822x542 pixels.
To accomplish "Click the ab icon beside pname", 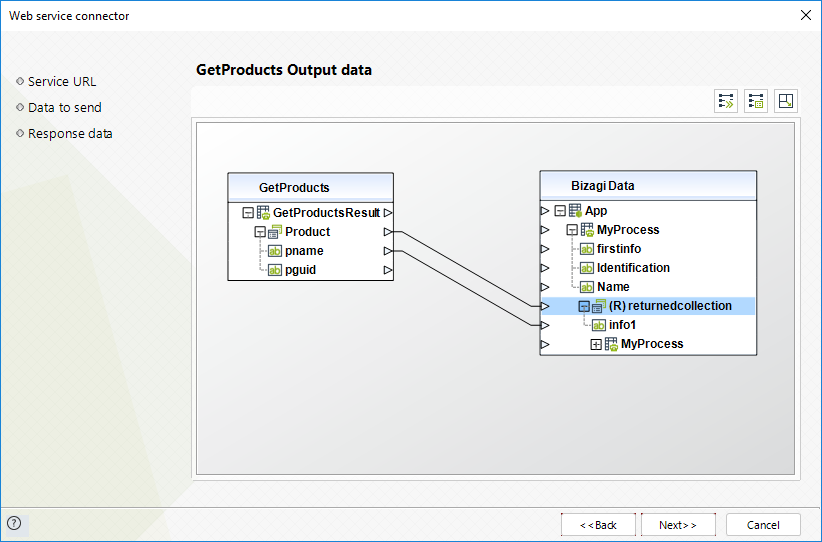I will point(275,251).
